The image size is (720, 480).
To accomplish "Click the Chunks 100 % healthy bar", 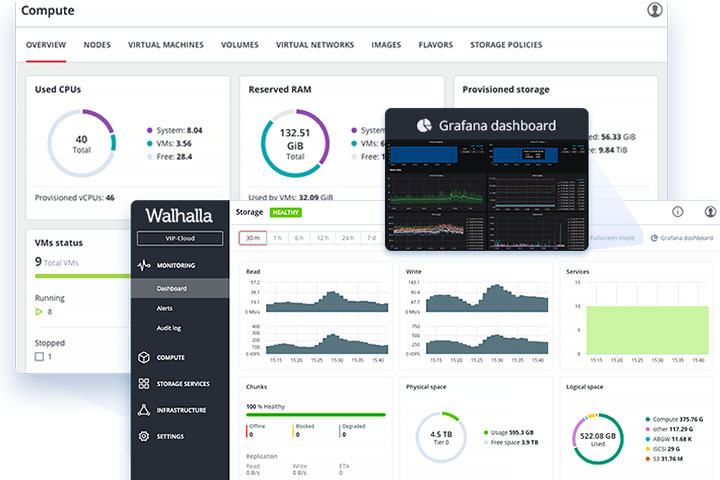I will (x=316, y=415).
